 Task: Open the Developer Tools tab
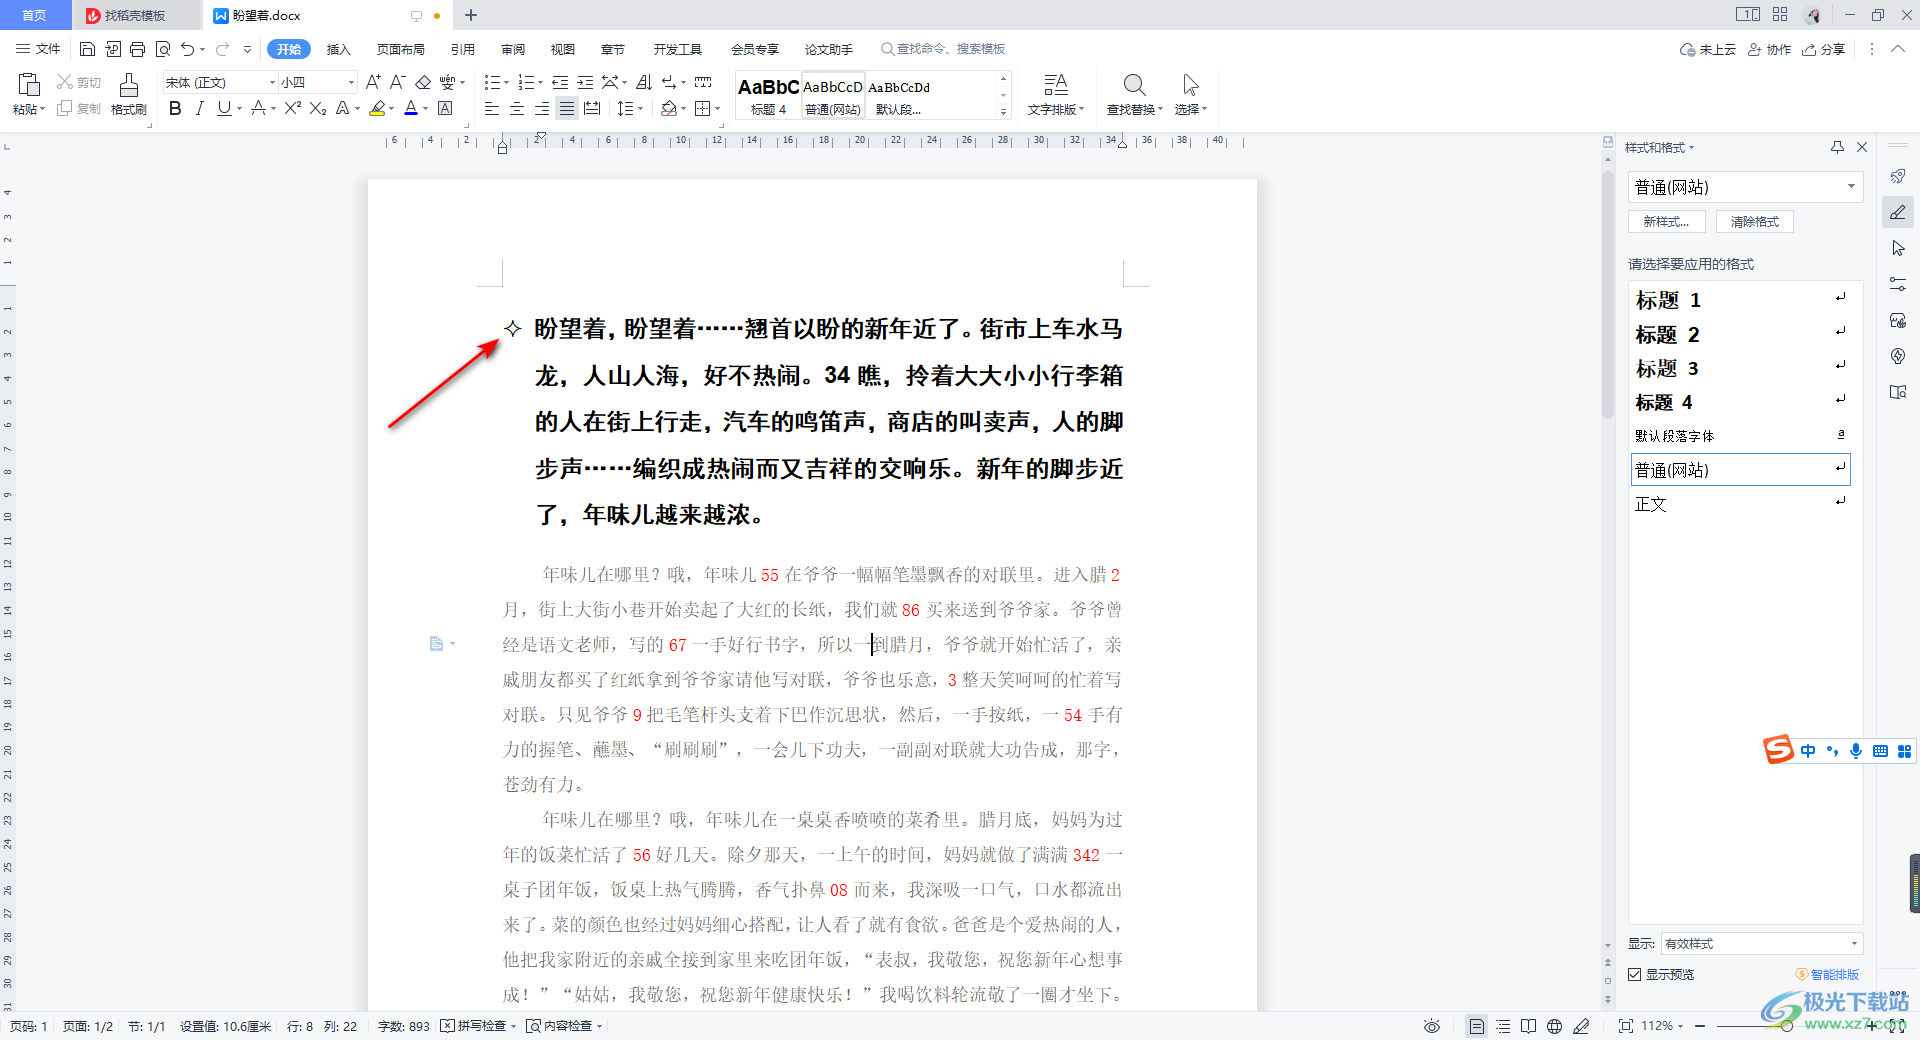[x=678, y=49]
